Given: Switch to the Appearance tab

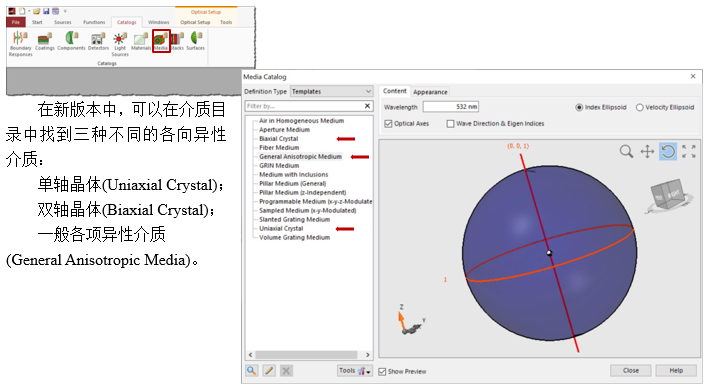Looking at the screenshot, I should [430, 92].
